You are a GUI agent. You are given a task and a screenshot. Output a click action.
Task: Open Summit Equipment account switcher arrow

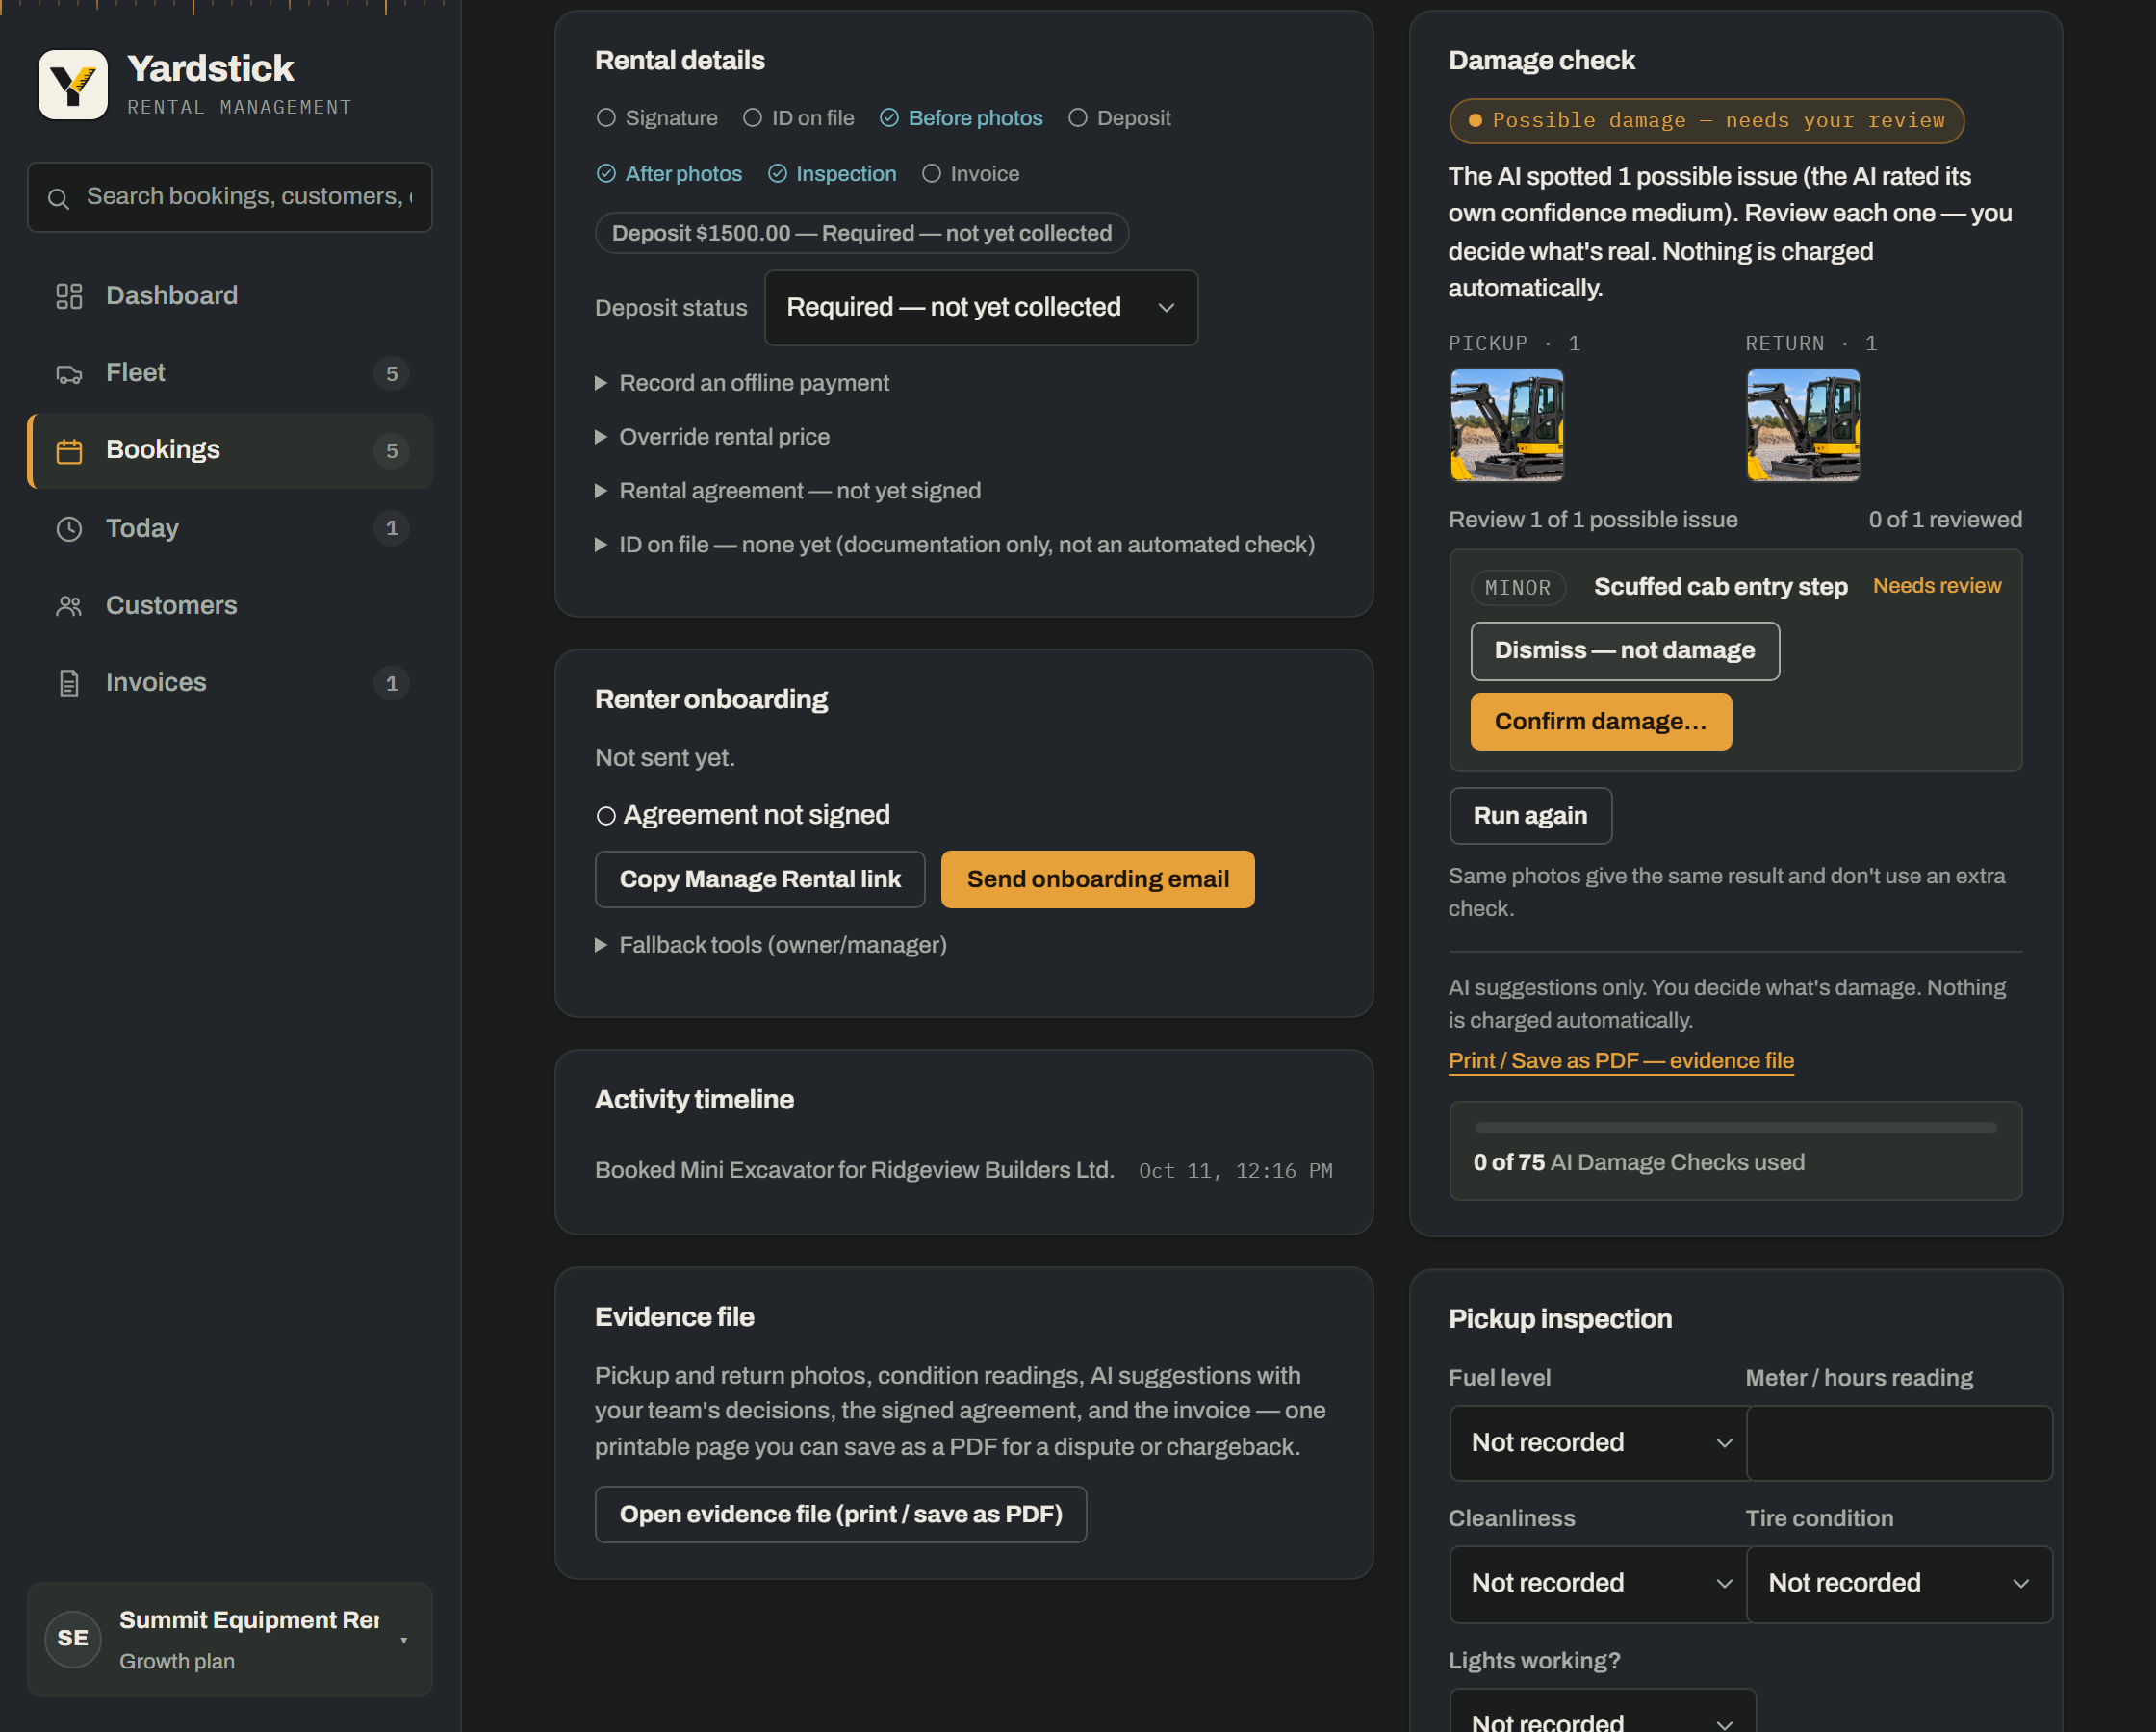404,1641
